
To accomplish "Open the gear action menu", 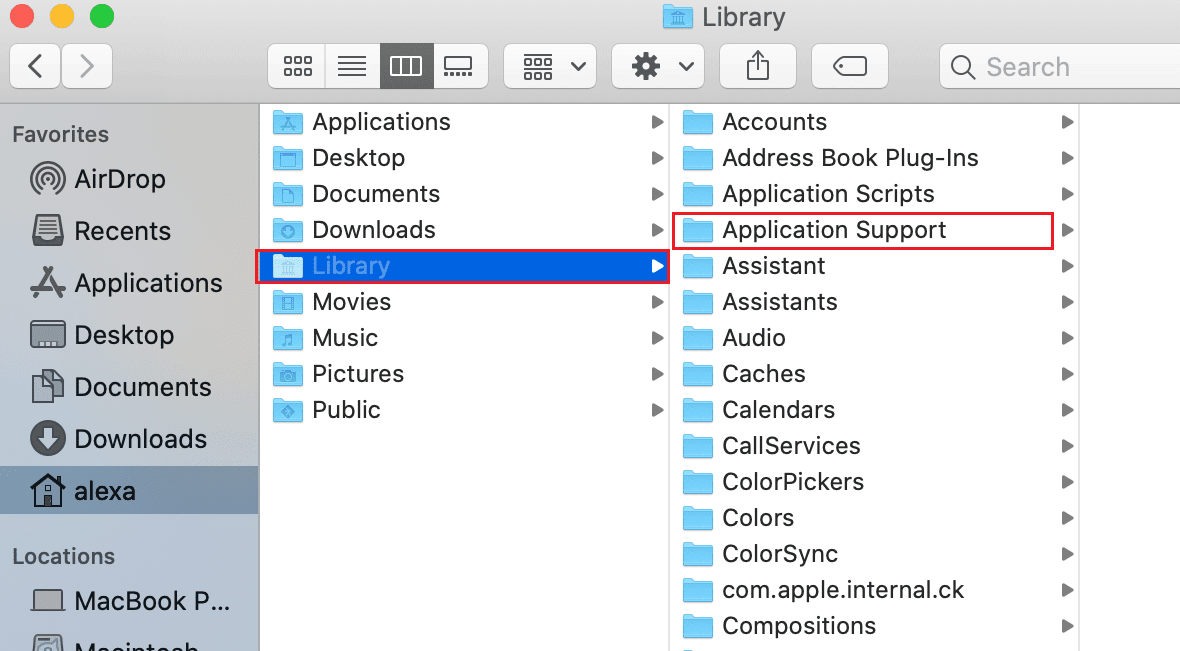I will (658, 66).
